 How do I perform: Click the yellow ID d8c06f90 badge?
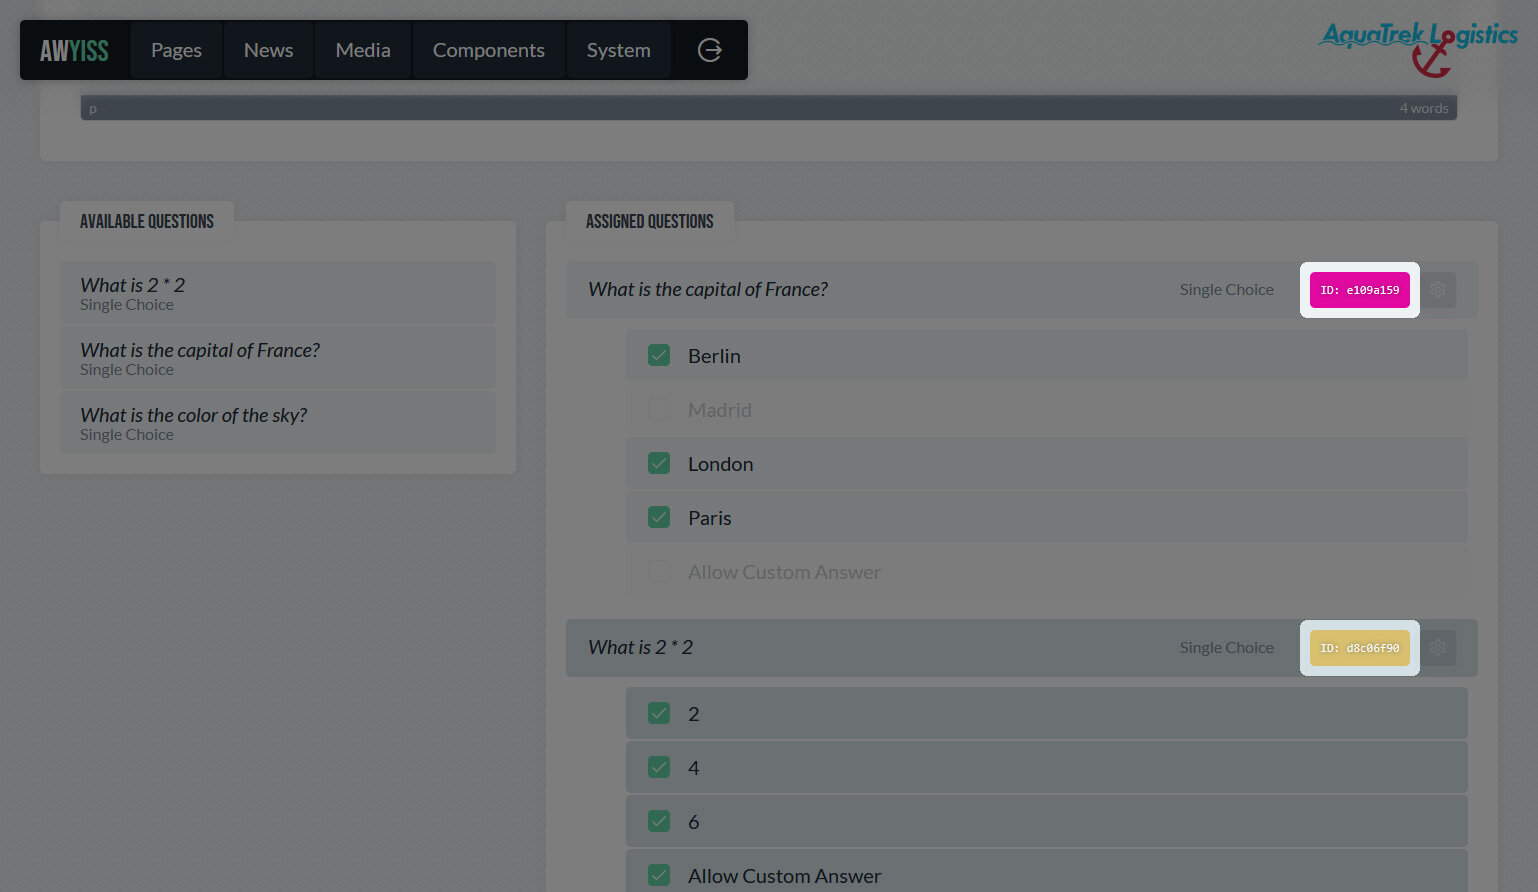[x=1359, y=648]
